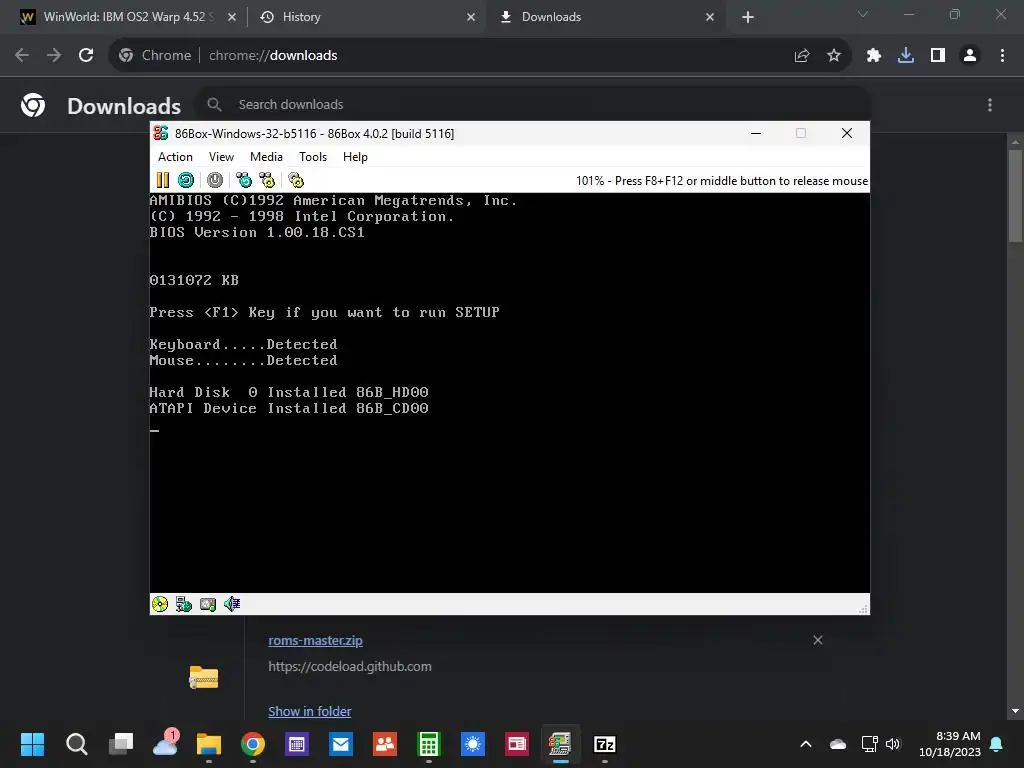Click the roms-master.zip file icon
The height and width of the screenshot is (768, 1024).
[x=204, y=677]
